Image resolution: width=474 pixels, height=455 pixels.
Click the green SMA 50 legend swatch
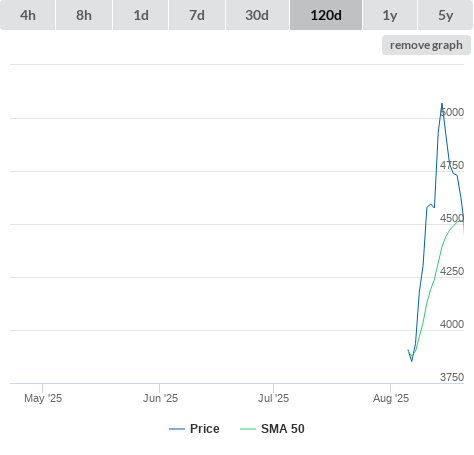click(x=248, y=429)
